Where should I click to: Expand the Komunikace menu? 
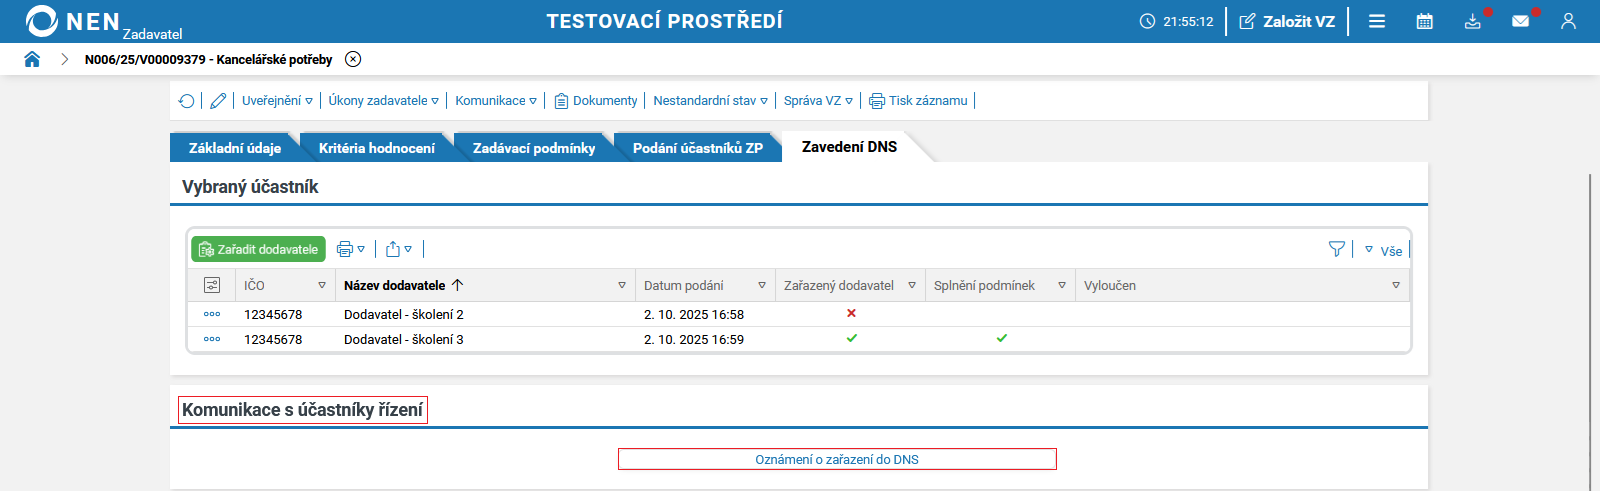point(496,101)
